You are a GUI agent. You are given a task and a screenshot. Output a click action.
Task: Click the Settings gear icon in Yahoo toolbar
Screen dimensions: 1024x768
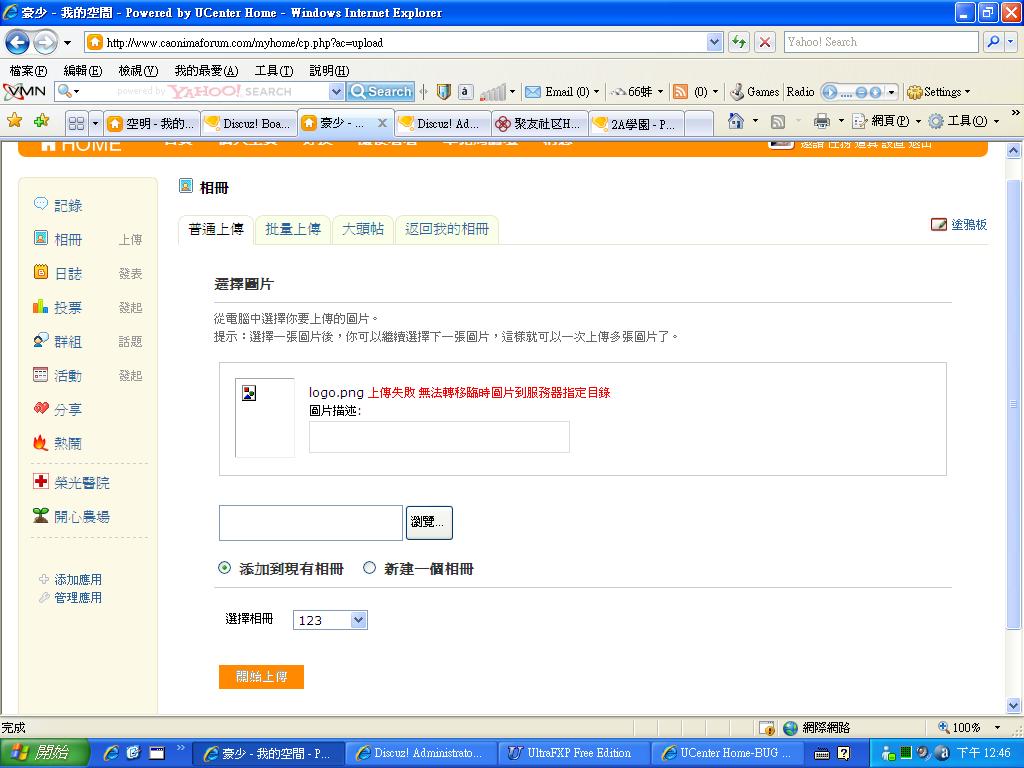(914, 92)
